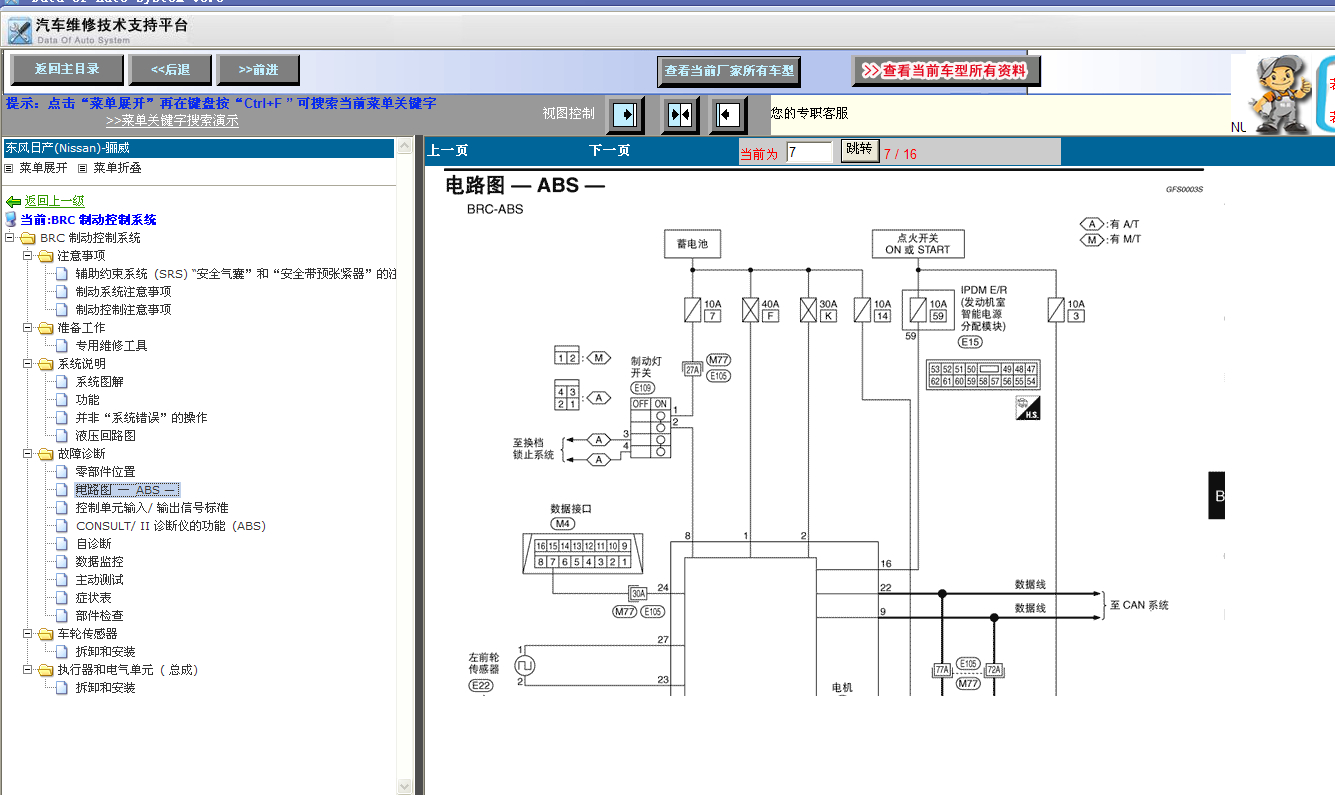Open 部件检查 tree item

[99, 616]
